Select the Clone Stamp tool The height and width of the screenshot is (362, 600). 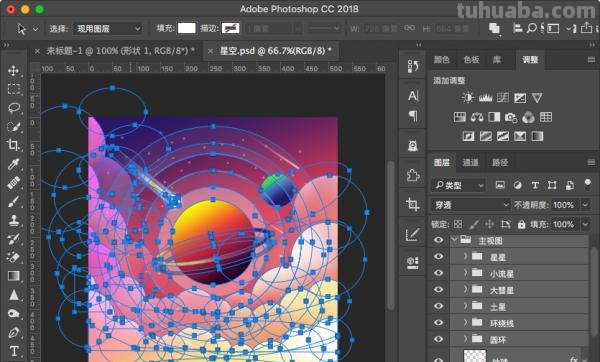point(14,220)
